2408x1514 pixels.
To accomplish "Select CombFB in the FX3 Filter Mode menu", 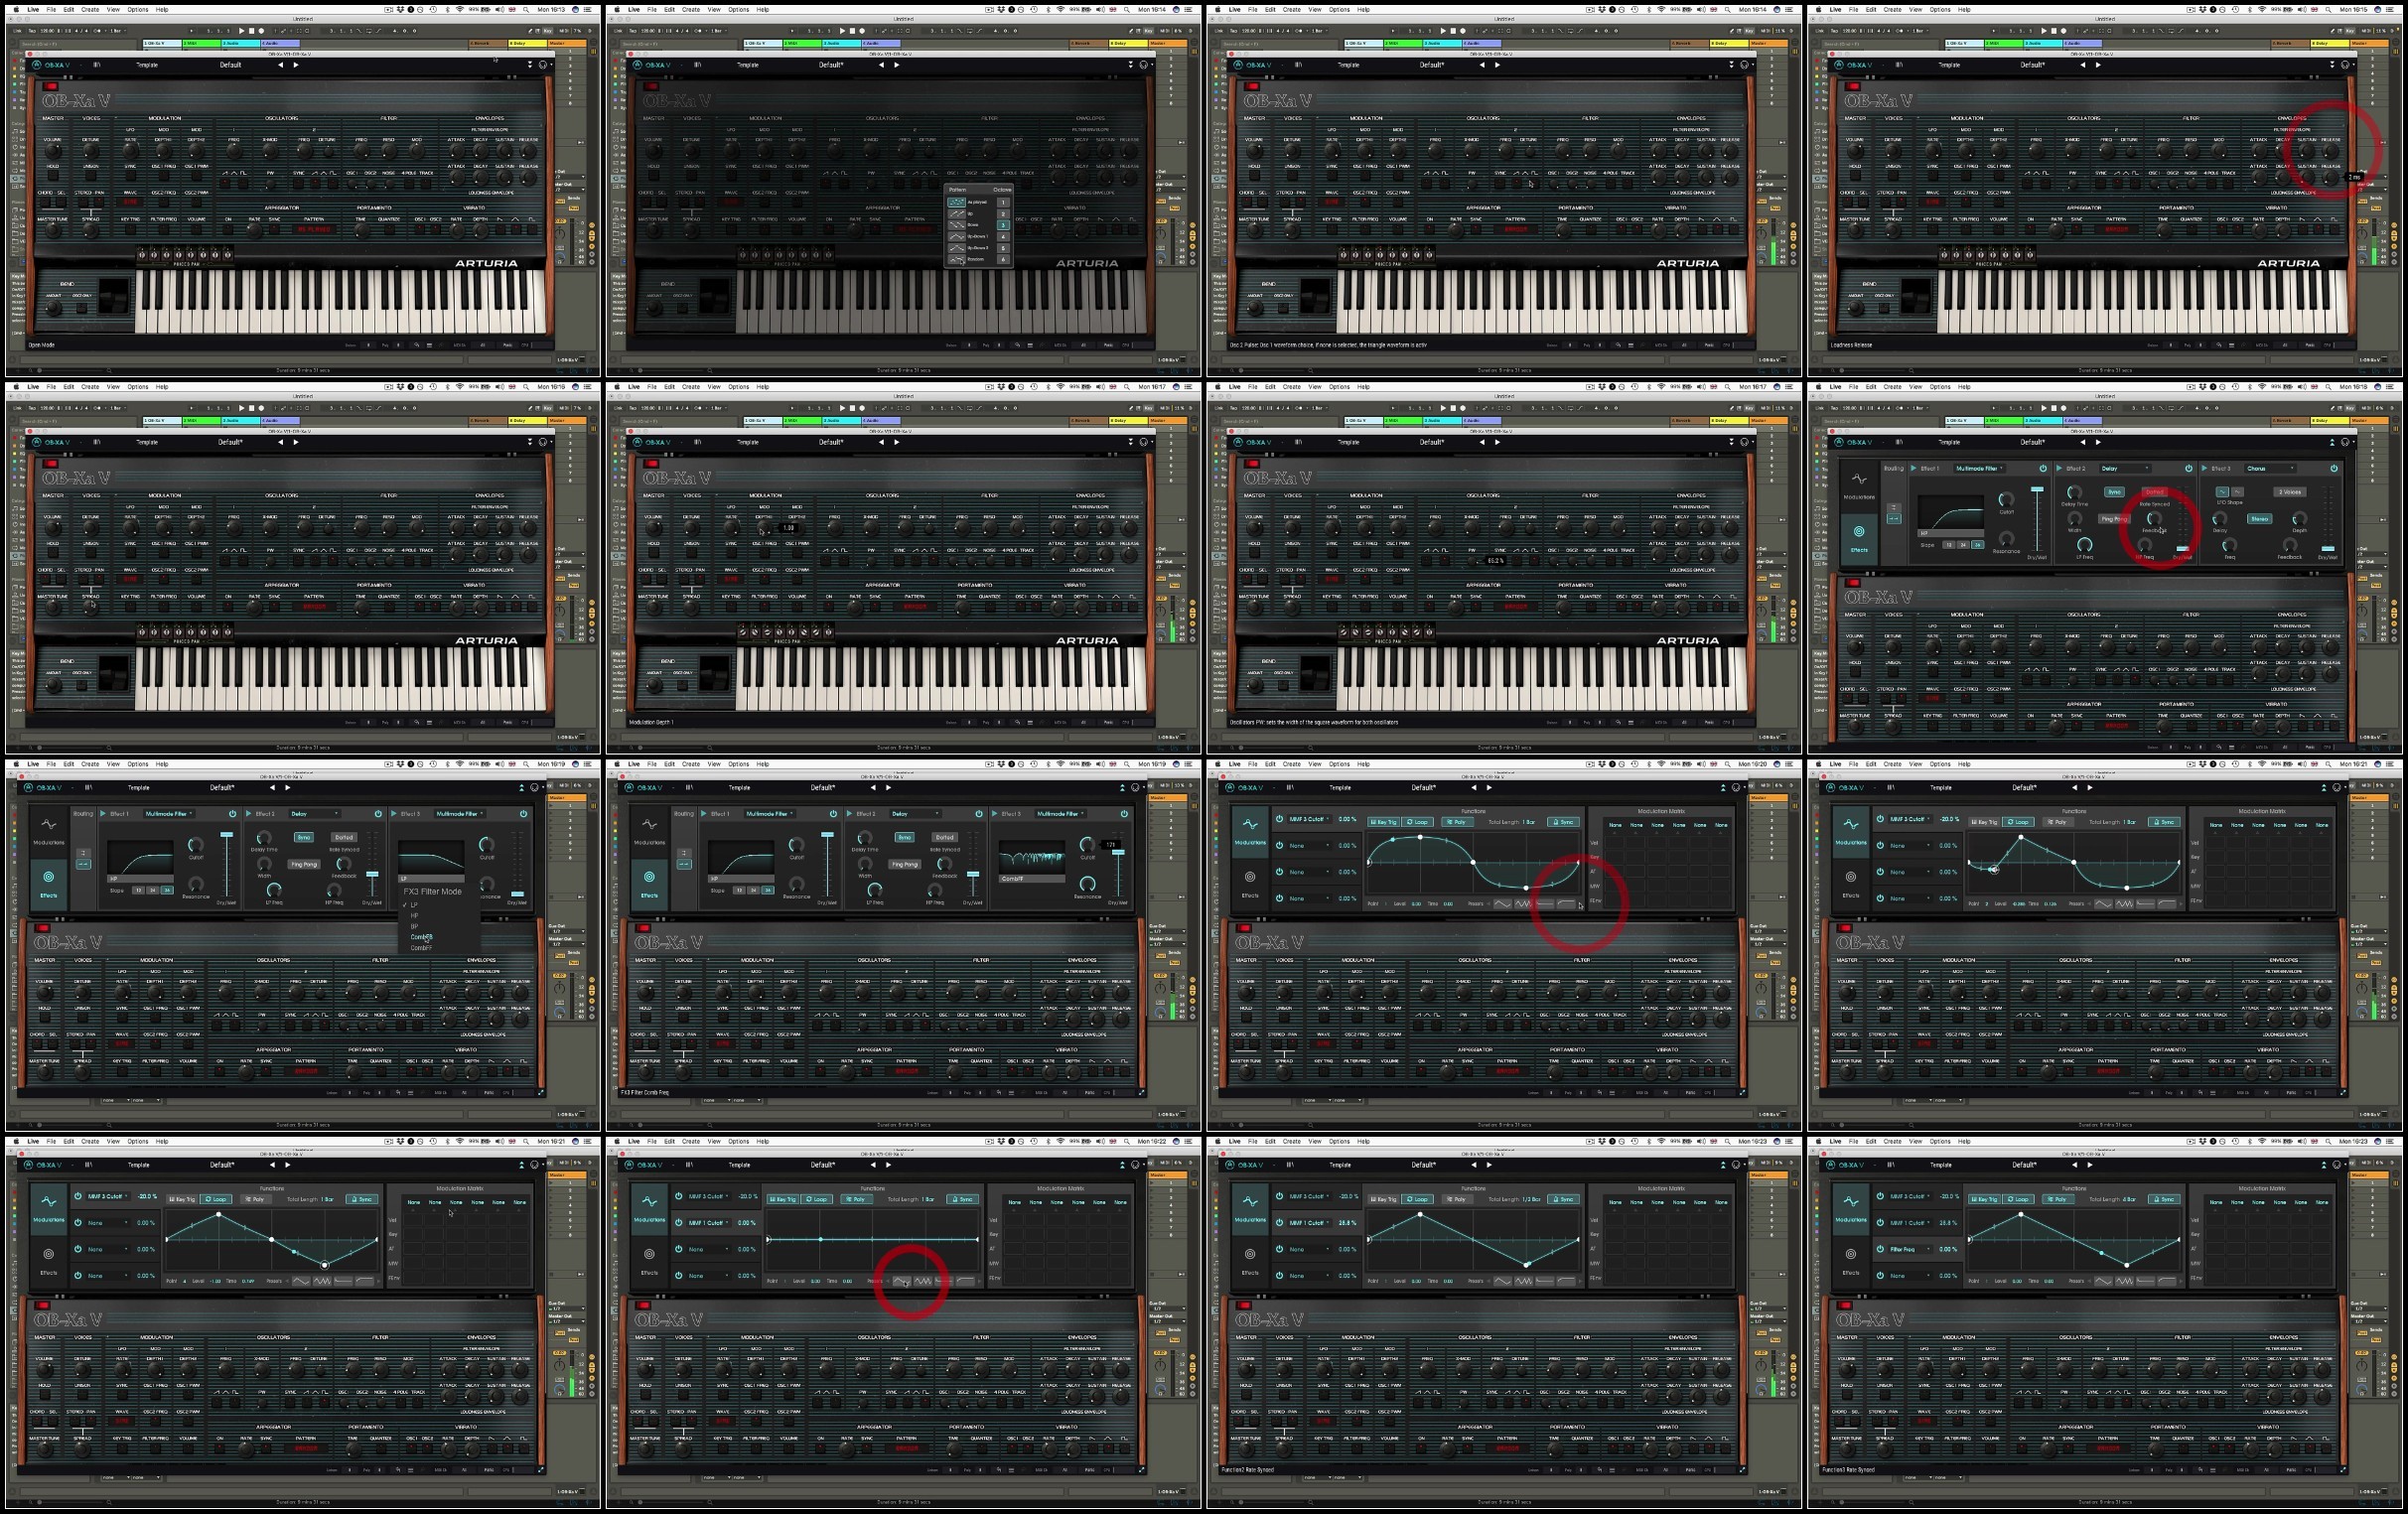I will click(x=421, y=937).
